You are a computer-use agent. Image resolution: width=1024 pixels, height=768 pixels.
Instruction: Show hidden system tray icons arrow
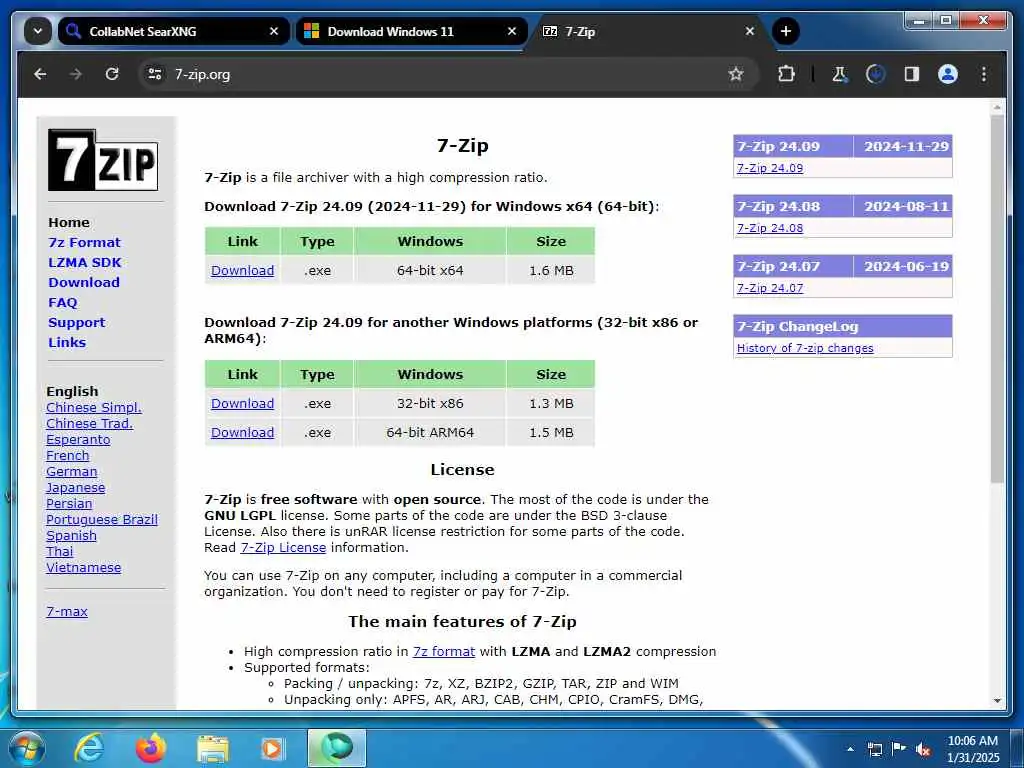[850, 749]
